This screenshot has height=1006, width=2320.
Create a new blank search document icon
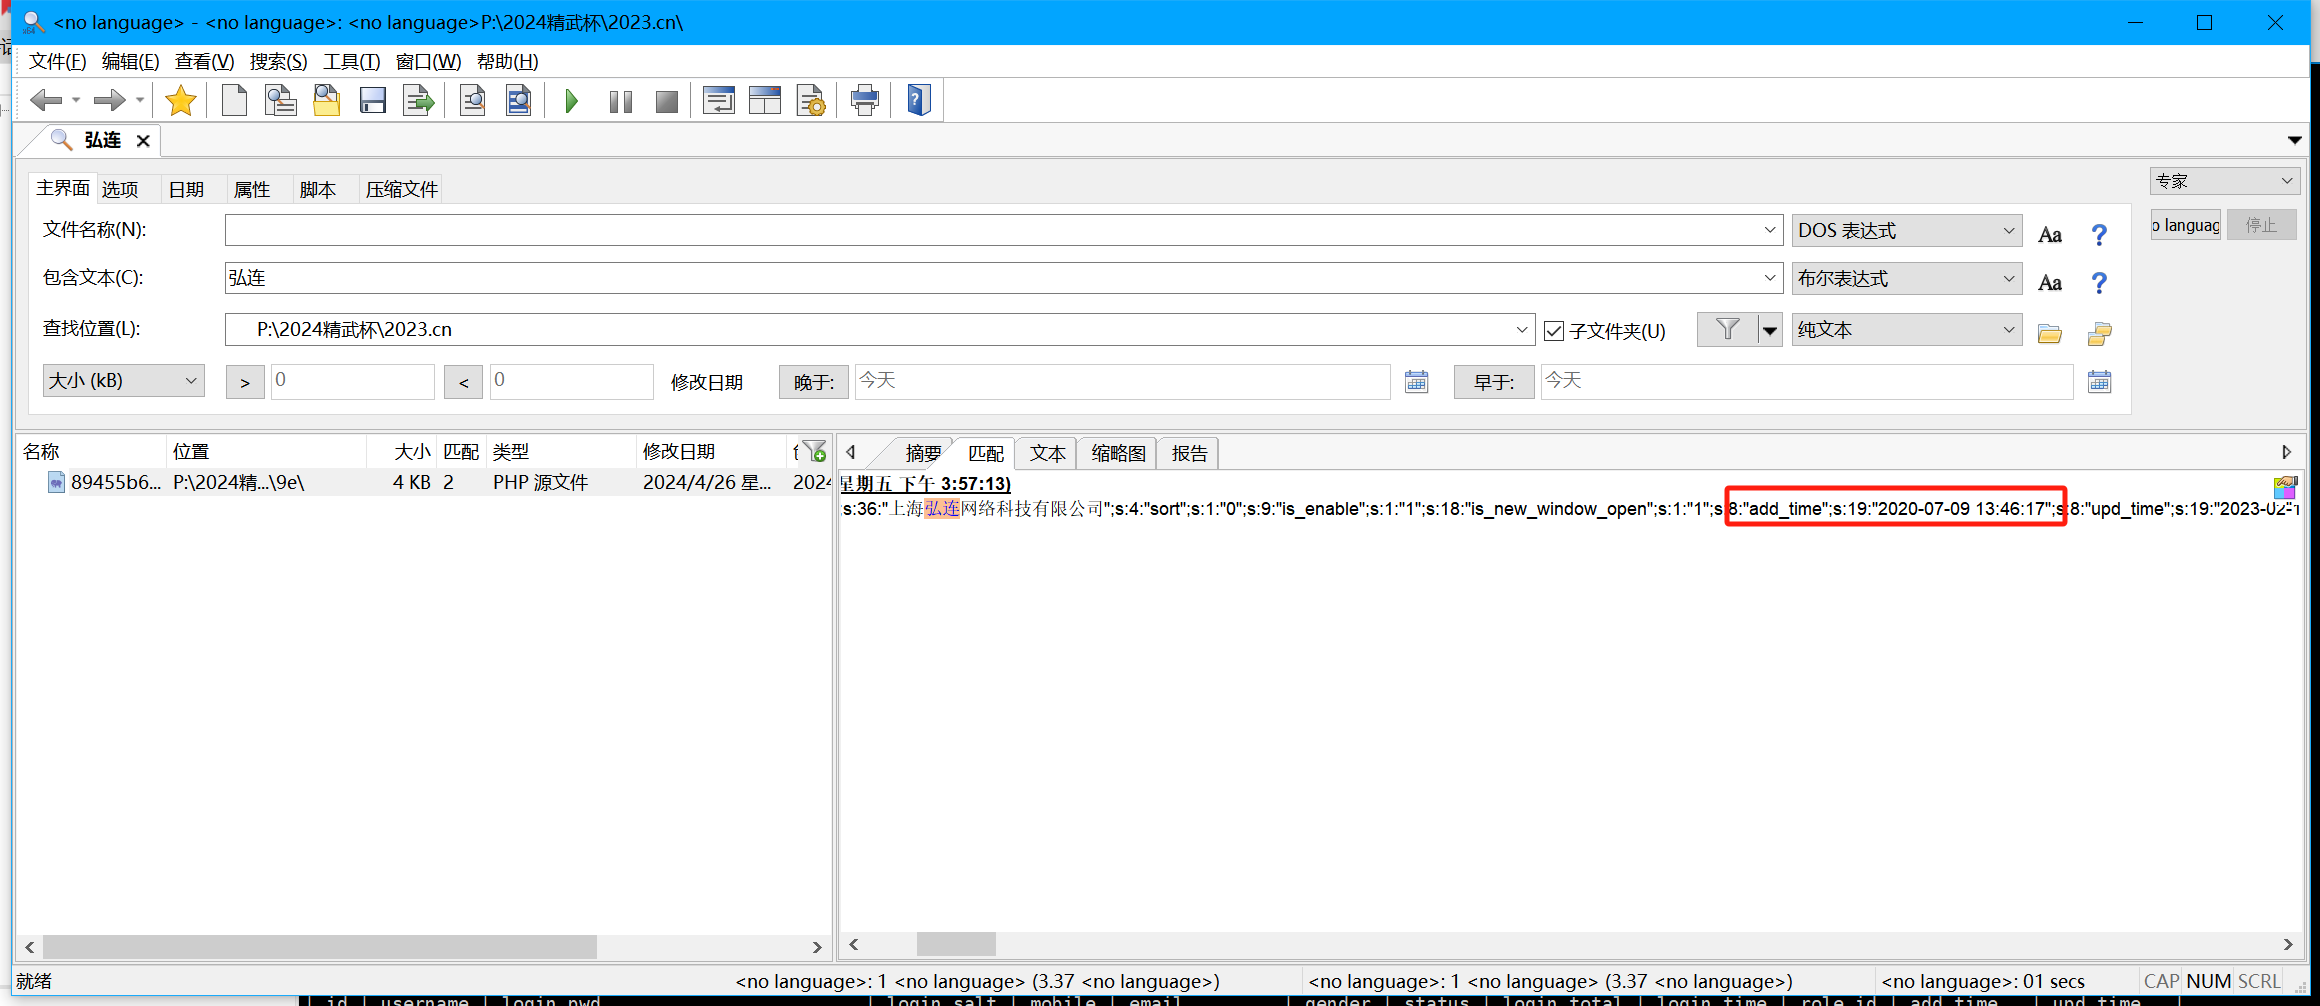click(234, 100)
